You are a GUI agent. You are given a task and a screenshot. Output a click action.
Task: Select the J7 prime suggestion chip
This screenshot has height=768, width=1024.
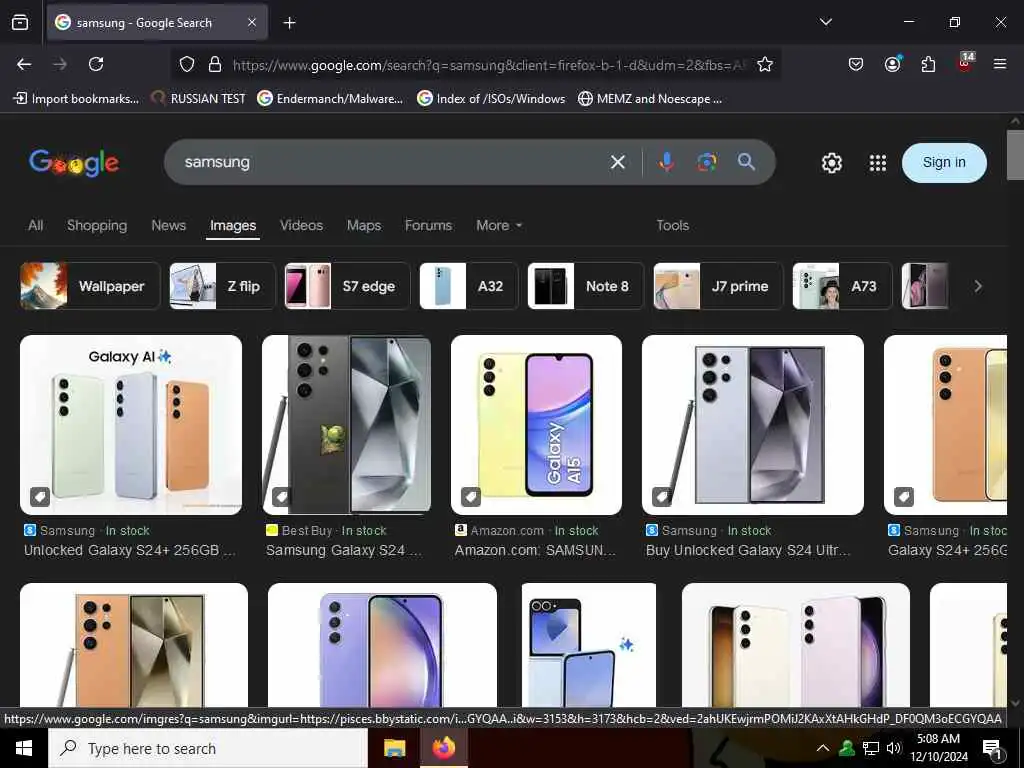coord(718,286)
